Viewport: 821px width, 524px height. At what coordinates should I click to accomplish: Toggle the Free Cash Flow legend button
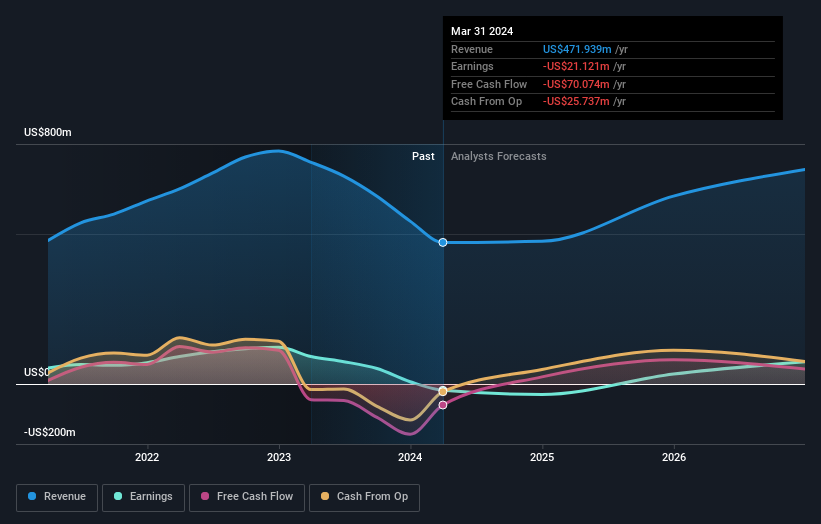247,497
